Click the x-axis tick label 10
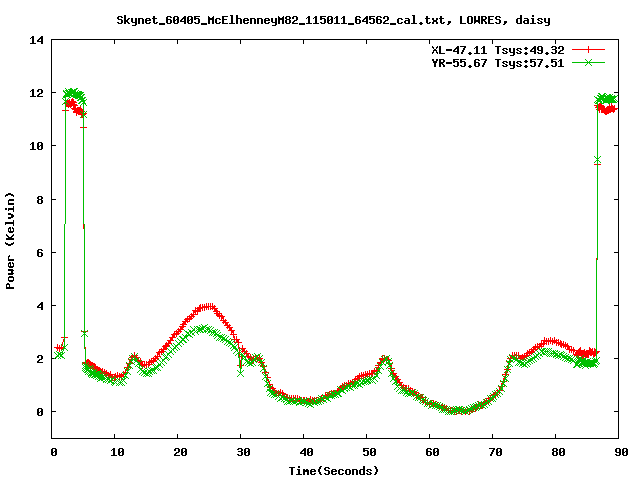Image resolution: width=640 pixels, height=480 pixels. click(x=117, y=452)
